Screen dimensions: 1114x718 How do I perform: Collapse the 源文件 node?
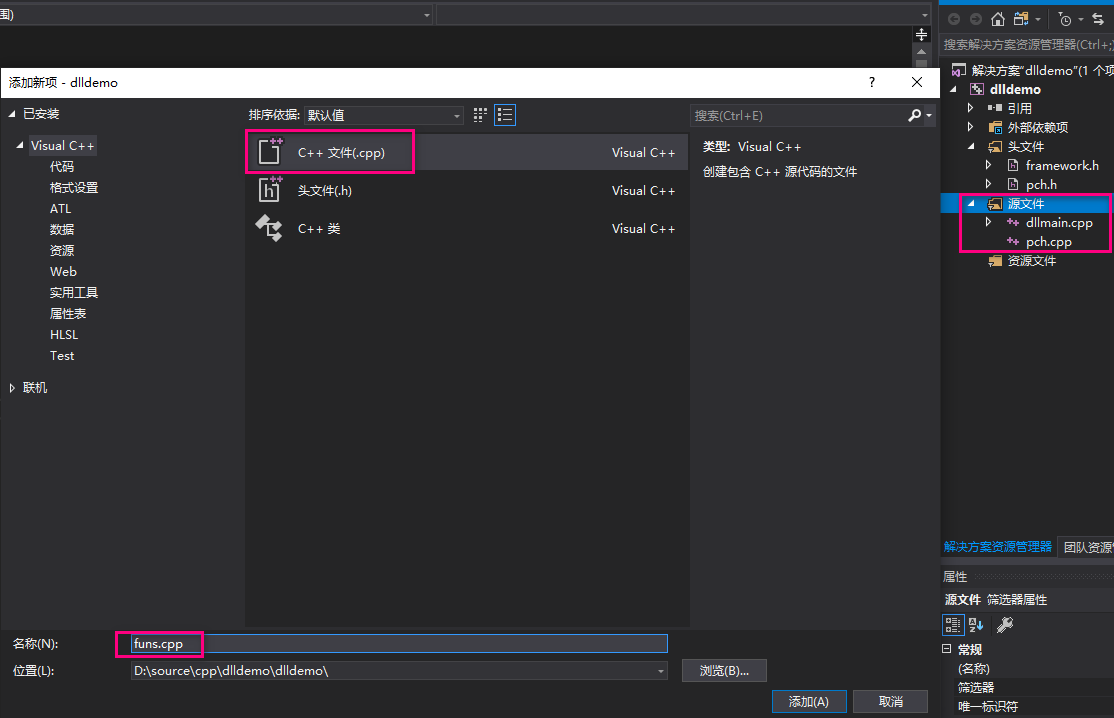coord(971,203)
